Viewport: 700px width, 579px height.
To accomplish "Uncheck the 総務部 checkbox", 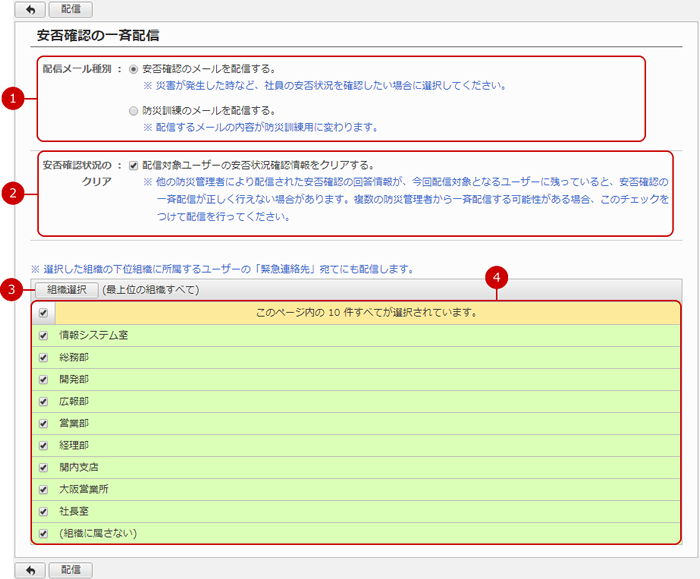I will 42,357.
